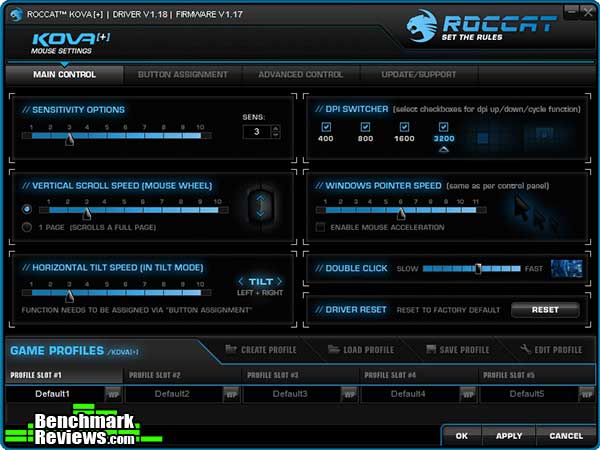Enable mouse acceleration checkbox
Image resolution: width=600 pixels, height=450 pixels.
(x=320, y=227)
